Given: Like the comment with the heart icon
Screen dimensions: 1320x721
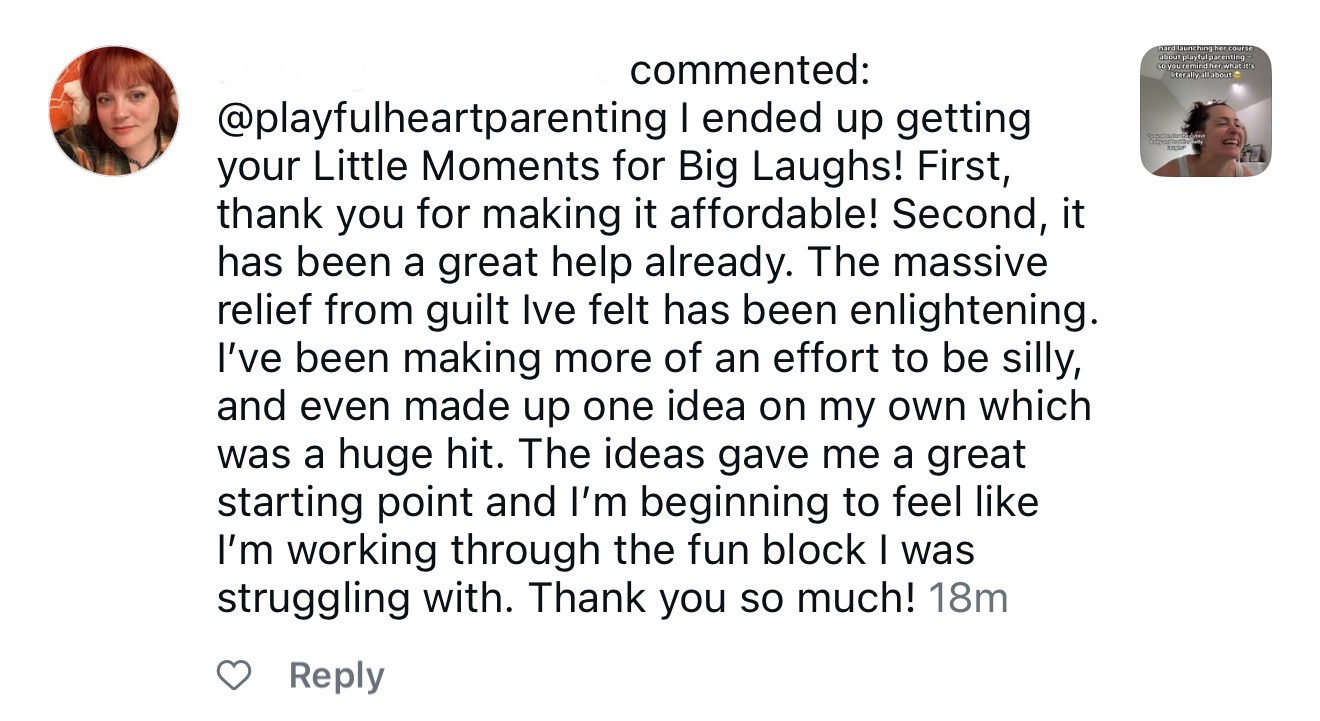Looking at the screenshot, I should coord(234,677).
